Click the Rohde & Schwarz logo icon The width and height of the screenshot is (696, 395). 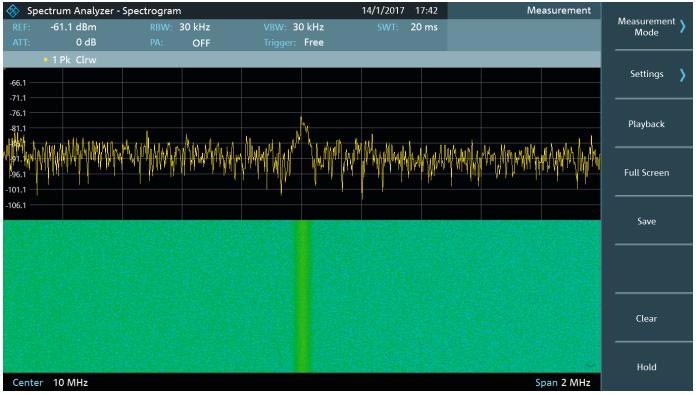coord(14,10)
